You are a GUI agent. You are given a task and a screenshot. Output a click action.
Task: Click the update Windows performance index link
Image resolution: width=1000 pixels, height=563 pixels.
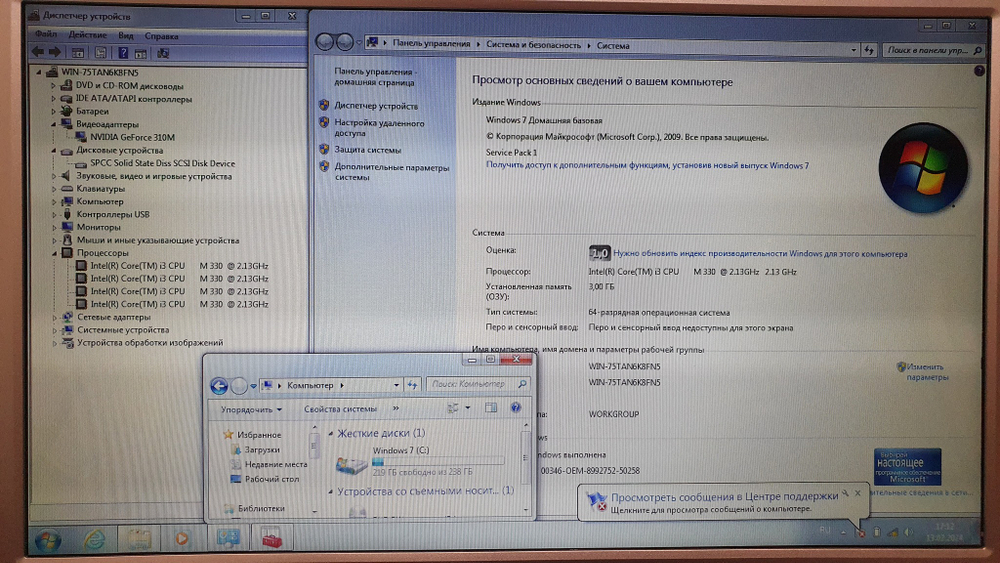(x=760, y=253)
